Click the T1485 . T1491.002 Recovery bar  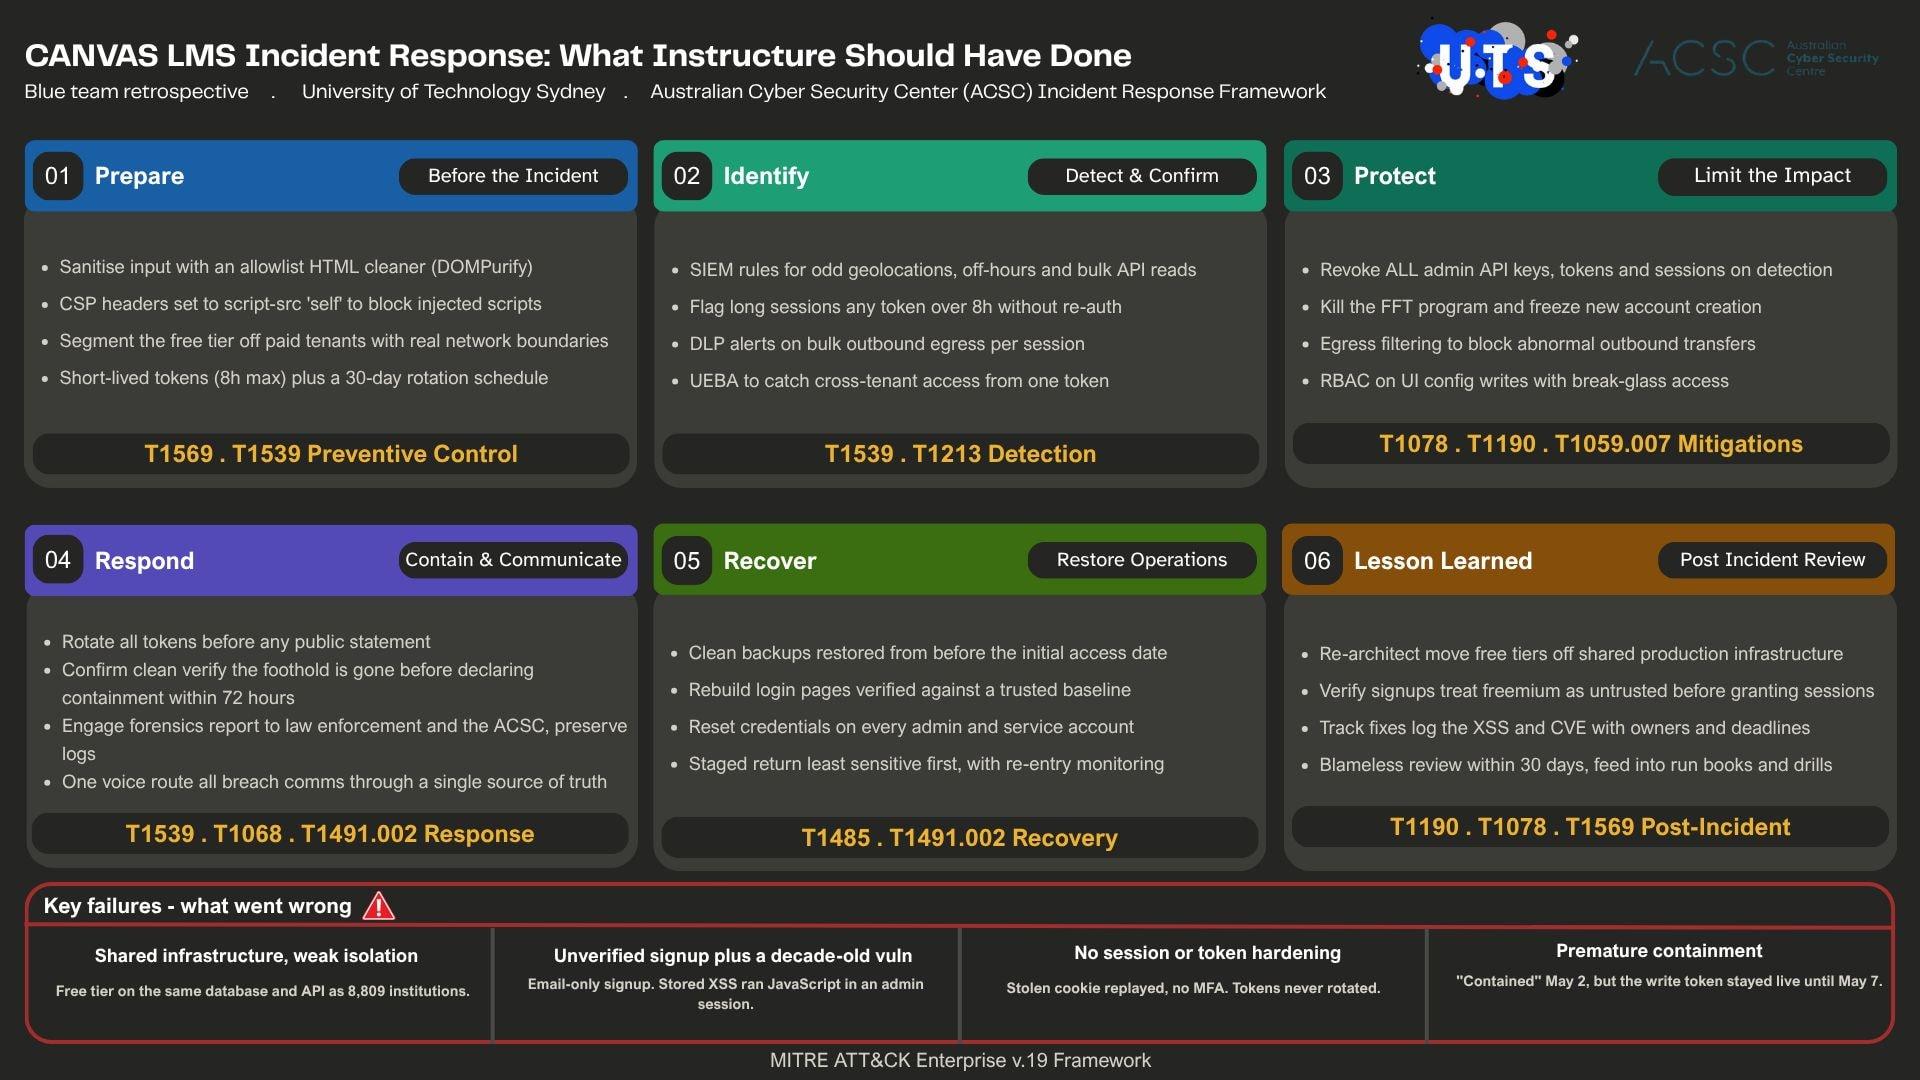pyautogui.click(x=960, y=838)
